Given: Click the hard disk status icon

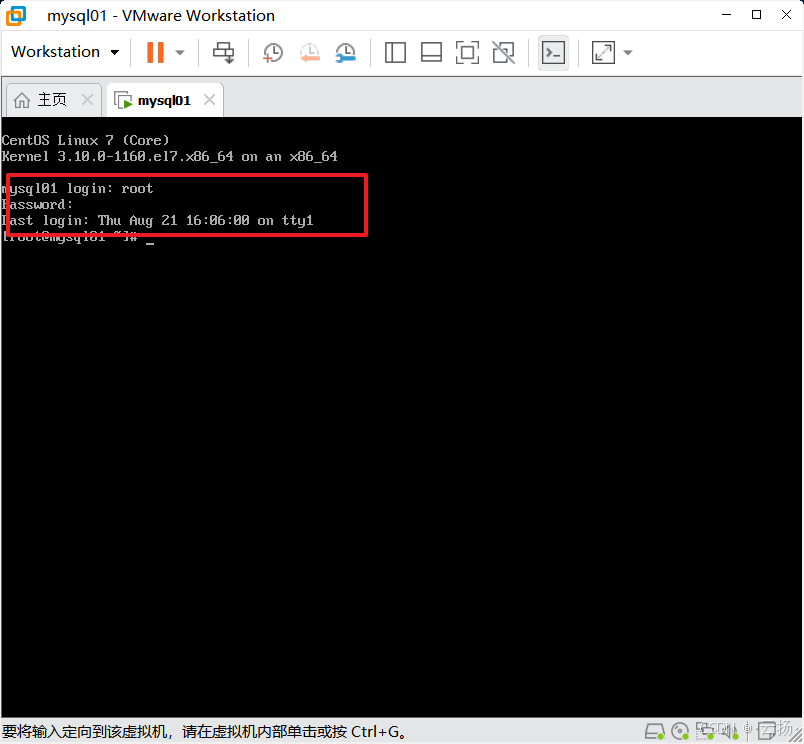Looking at the screenshot, I should click(x=655, y=731).
